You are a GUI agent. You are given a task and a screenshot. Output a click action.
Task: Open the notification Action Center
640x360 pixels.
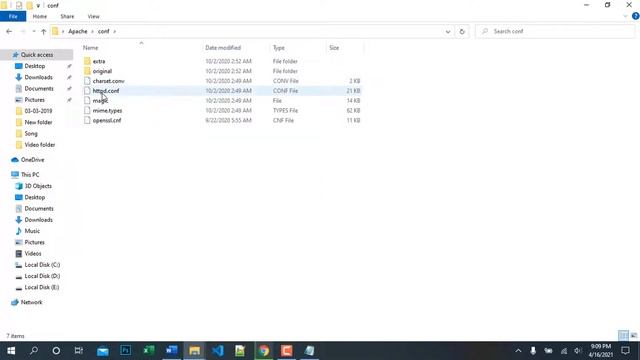point(625,351)
